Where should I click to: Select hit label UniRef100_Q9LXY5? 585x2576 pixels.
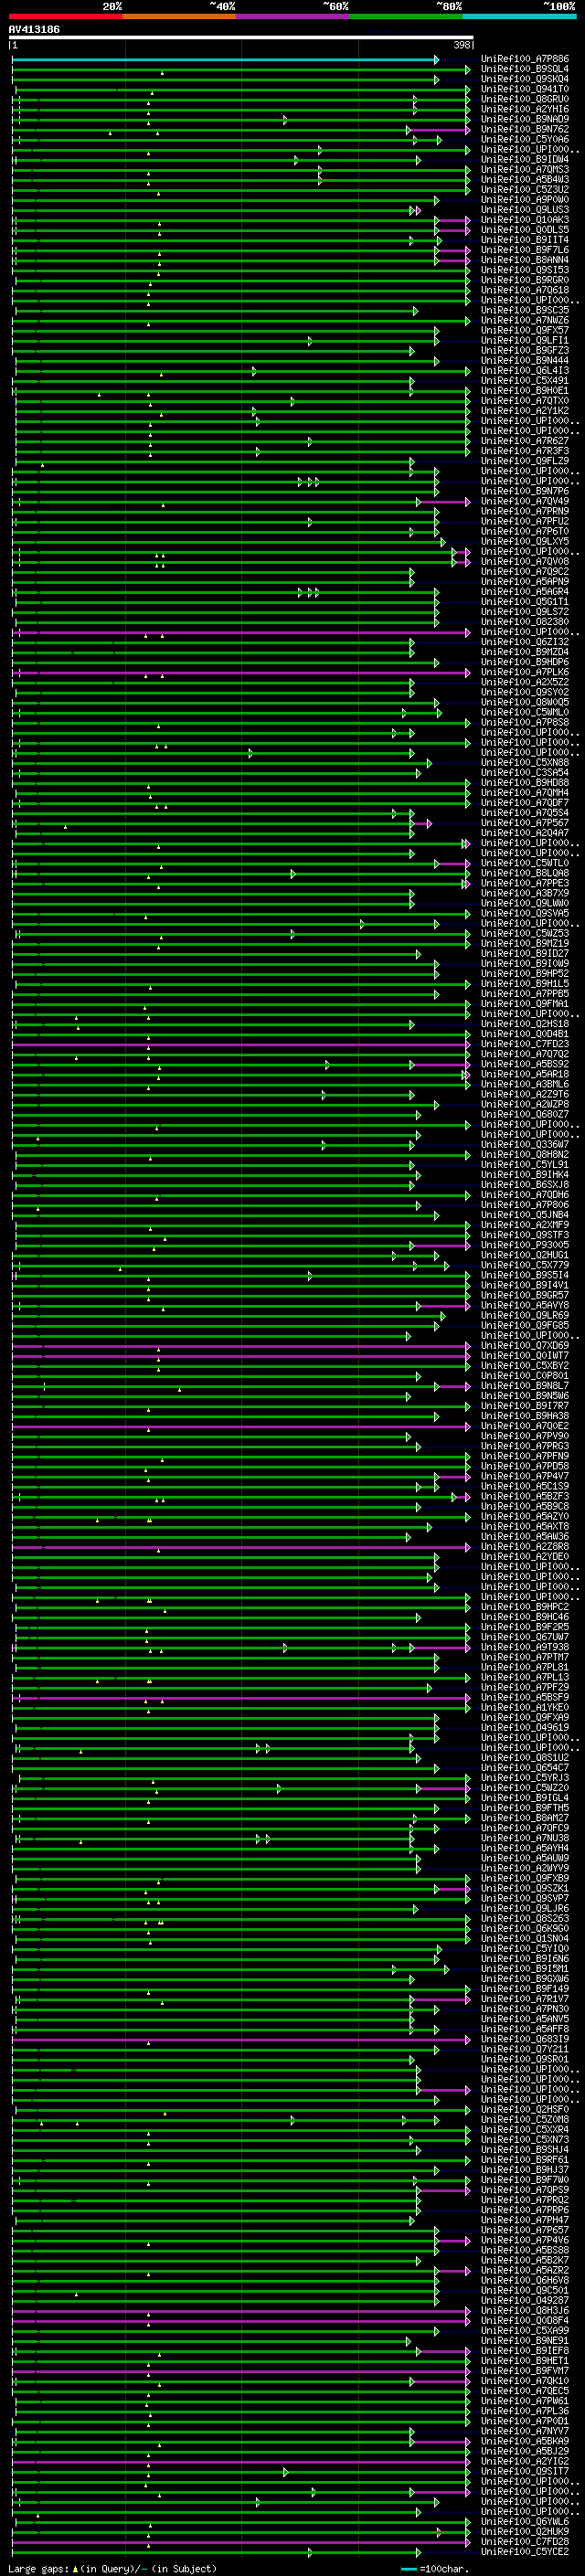tap(525, 541)
